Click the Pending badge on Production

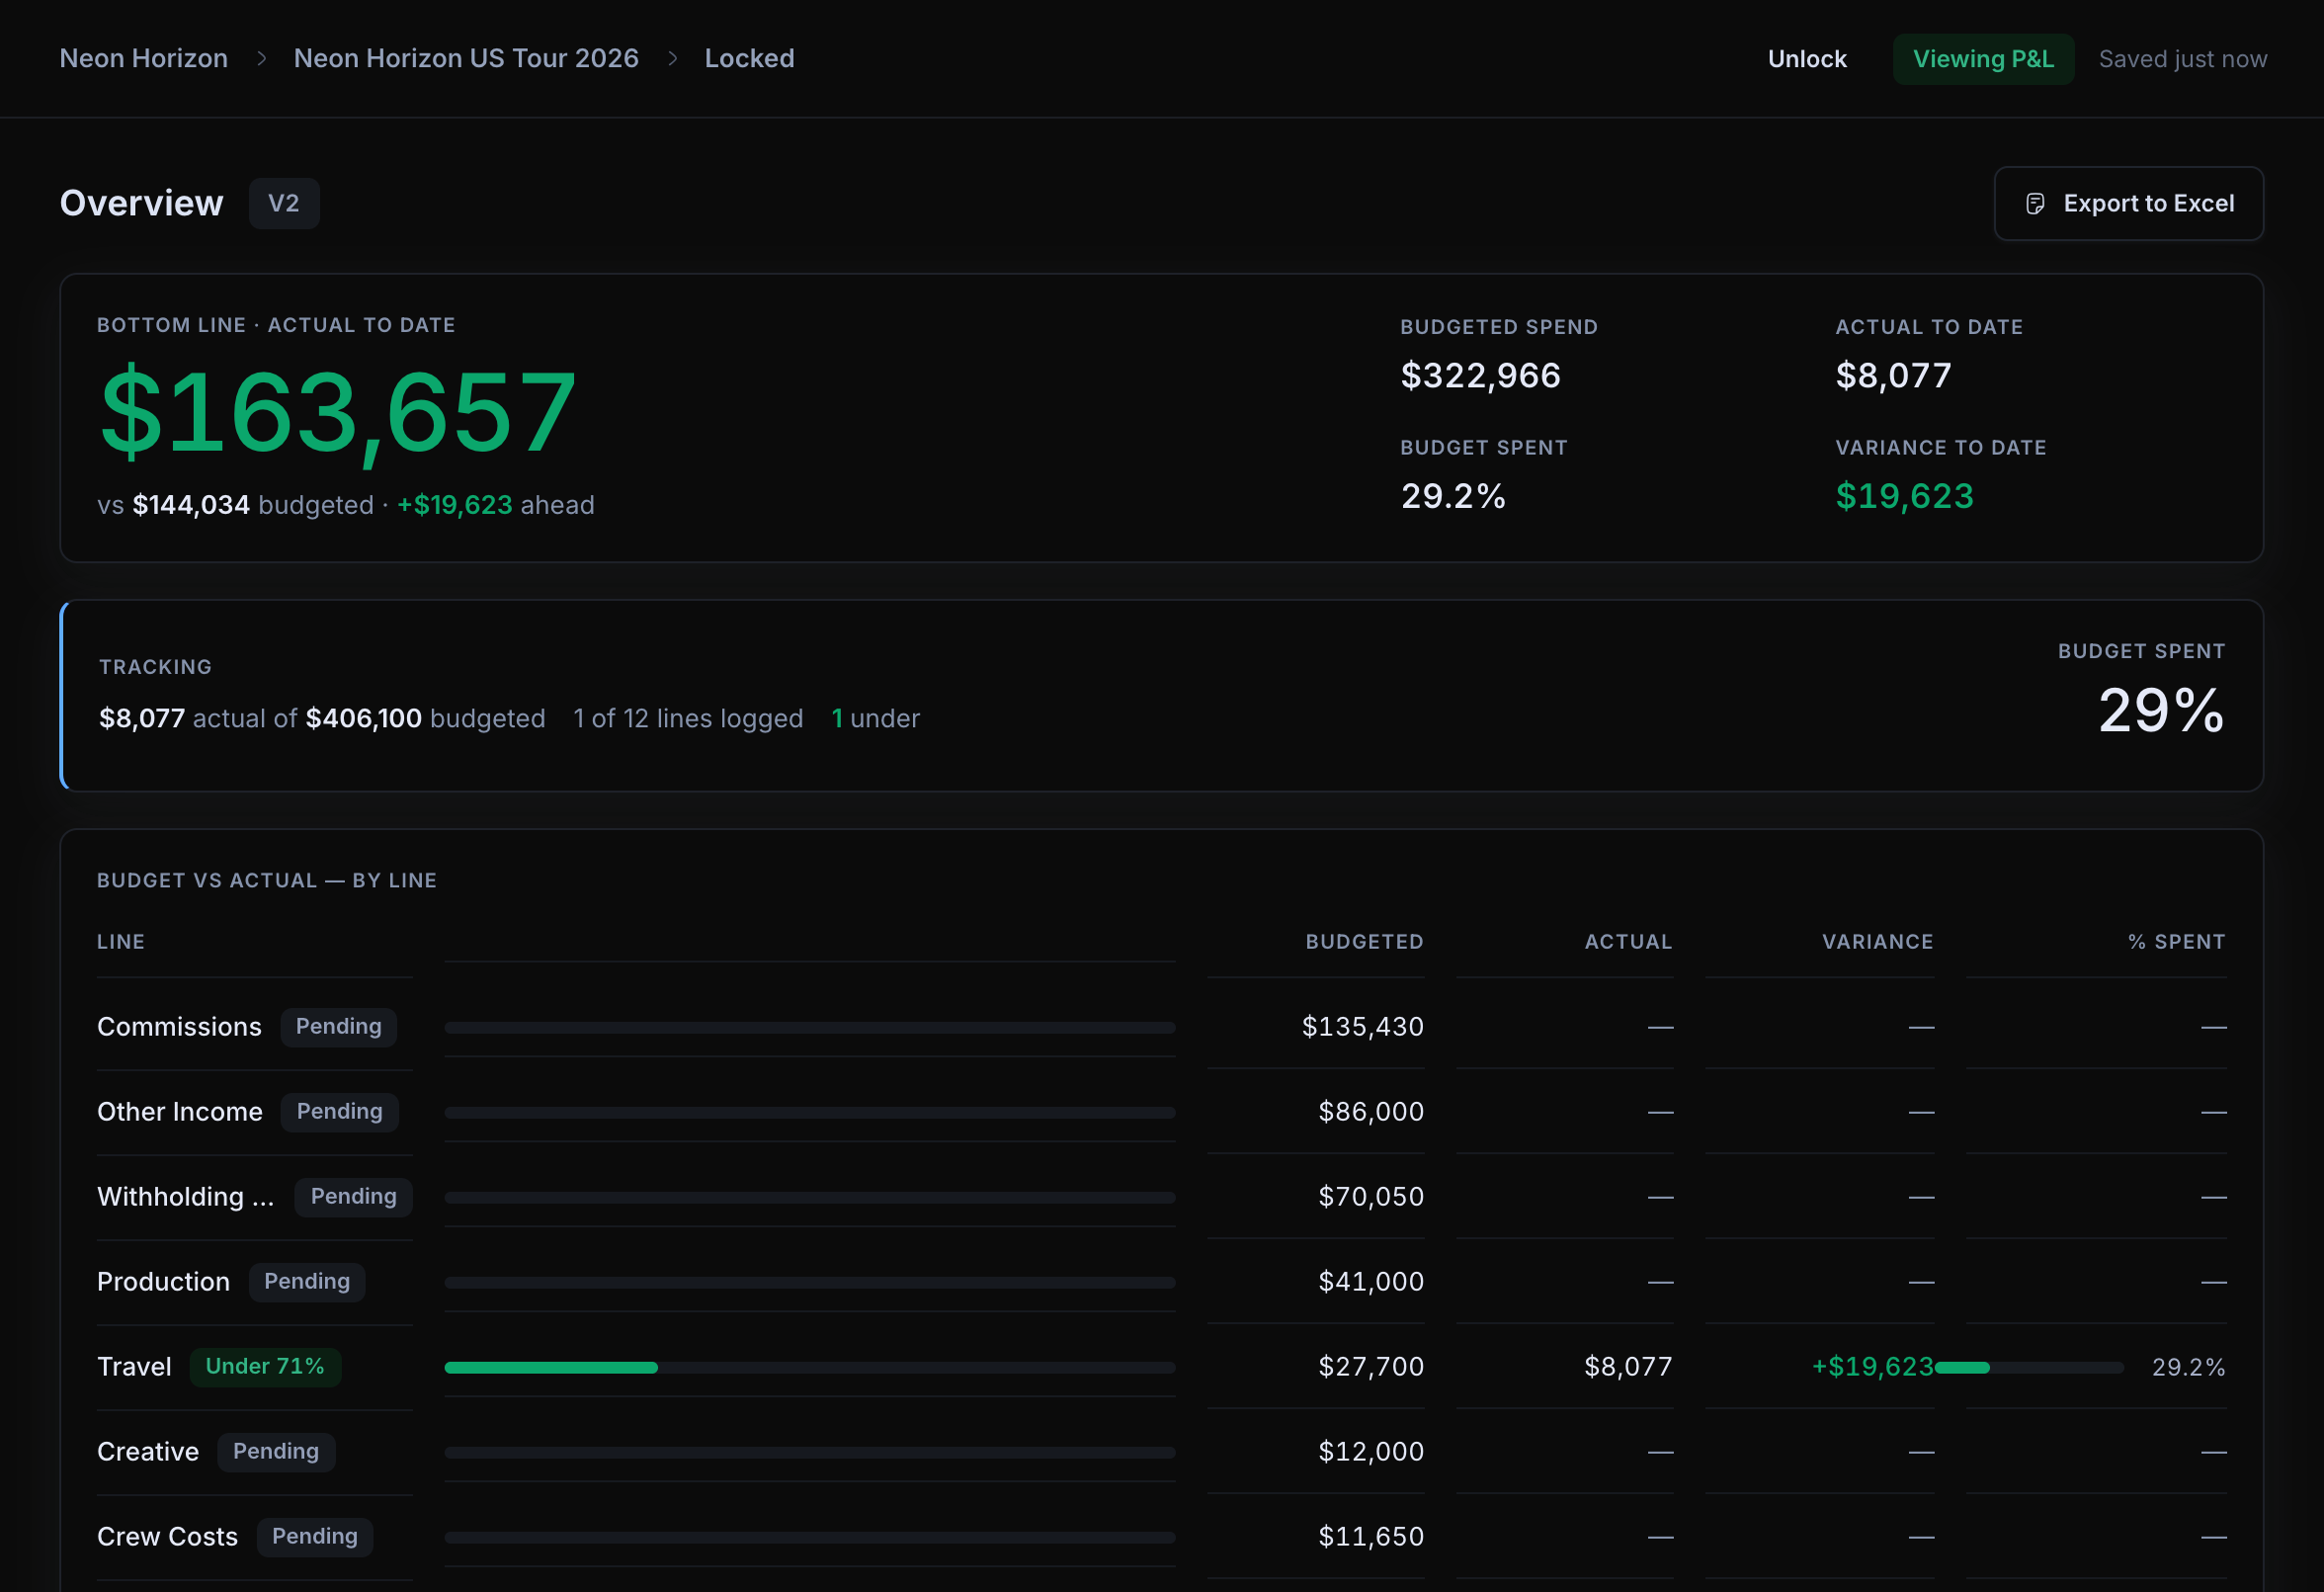306,1282
